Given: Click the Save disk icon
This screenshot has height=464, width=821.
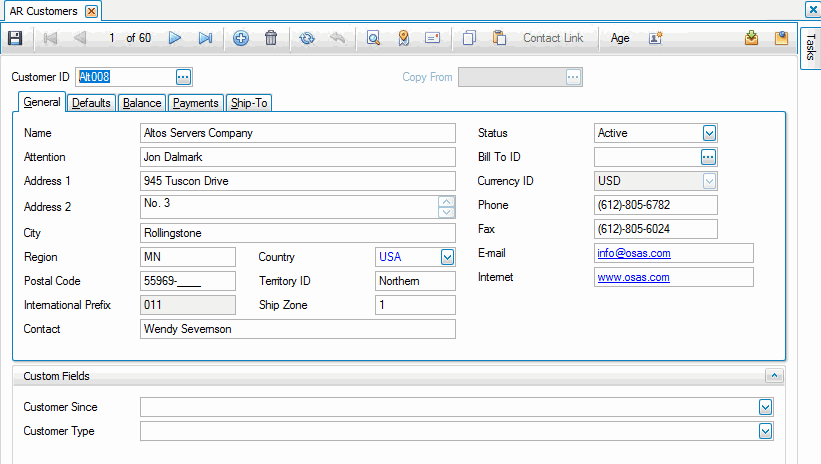Looking at the screenshot, I should [15, 38].
